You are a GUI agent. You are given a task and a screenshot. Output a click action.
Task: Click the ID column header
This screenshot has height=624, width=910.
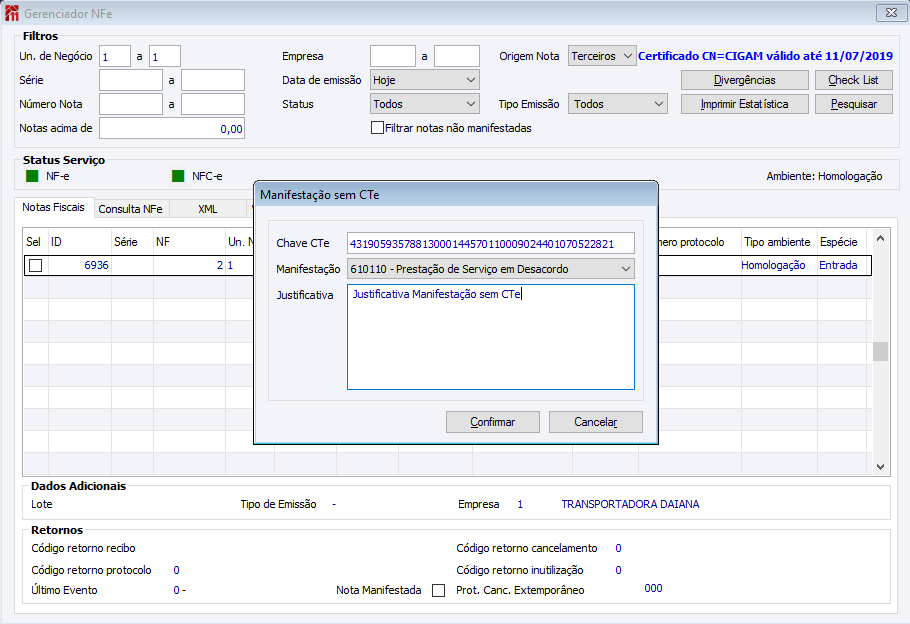tap(80, 241)
